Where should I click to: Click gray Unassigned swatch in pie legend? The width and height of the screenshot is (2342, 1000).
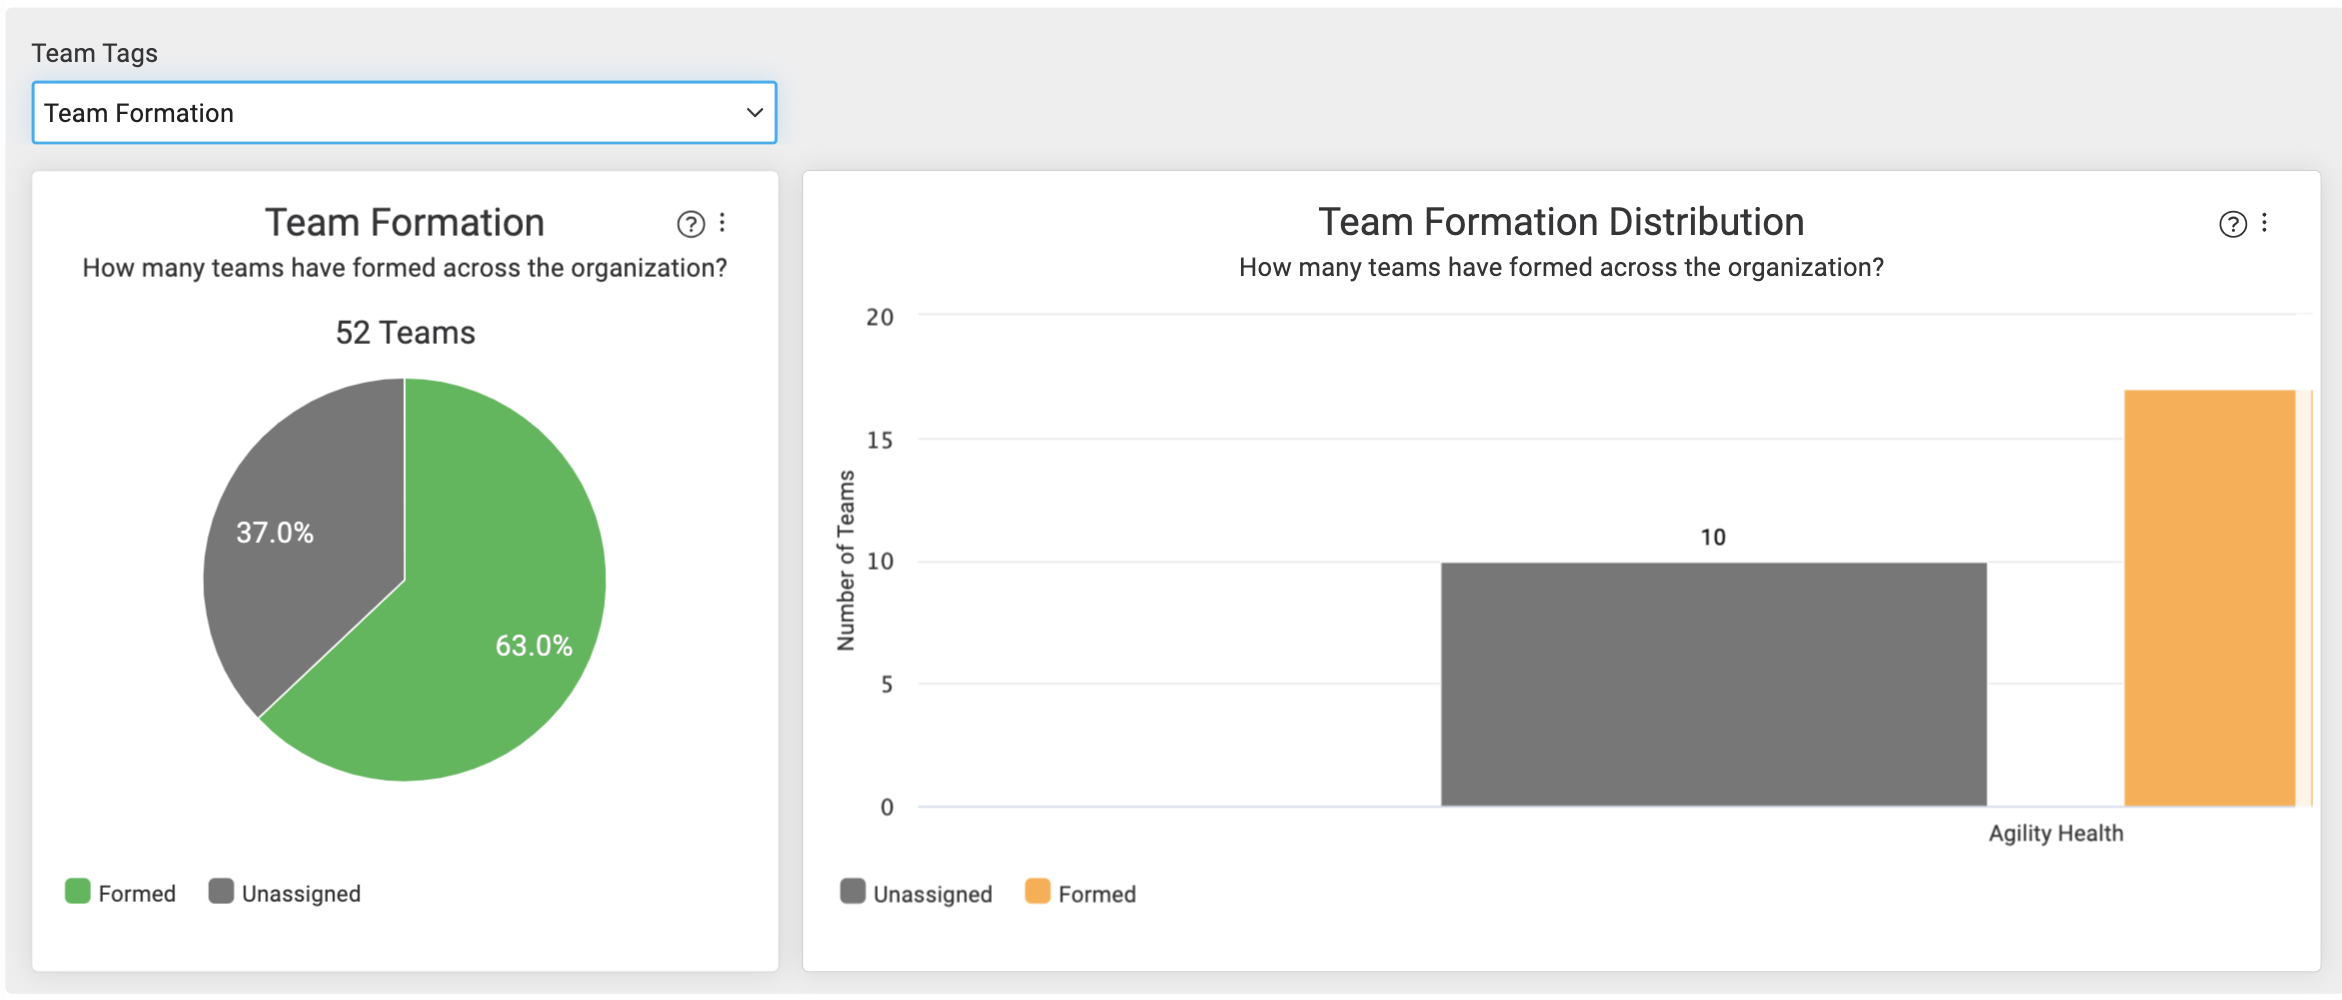click(221, 891)
